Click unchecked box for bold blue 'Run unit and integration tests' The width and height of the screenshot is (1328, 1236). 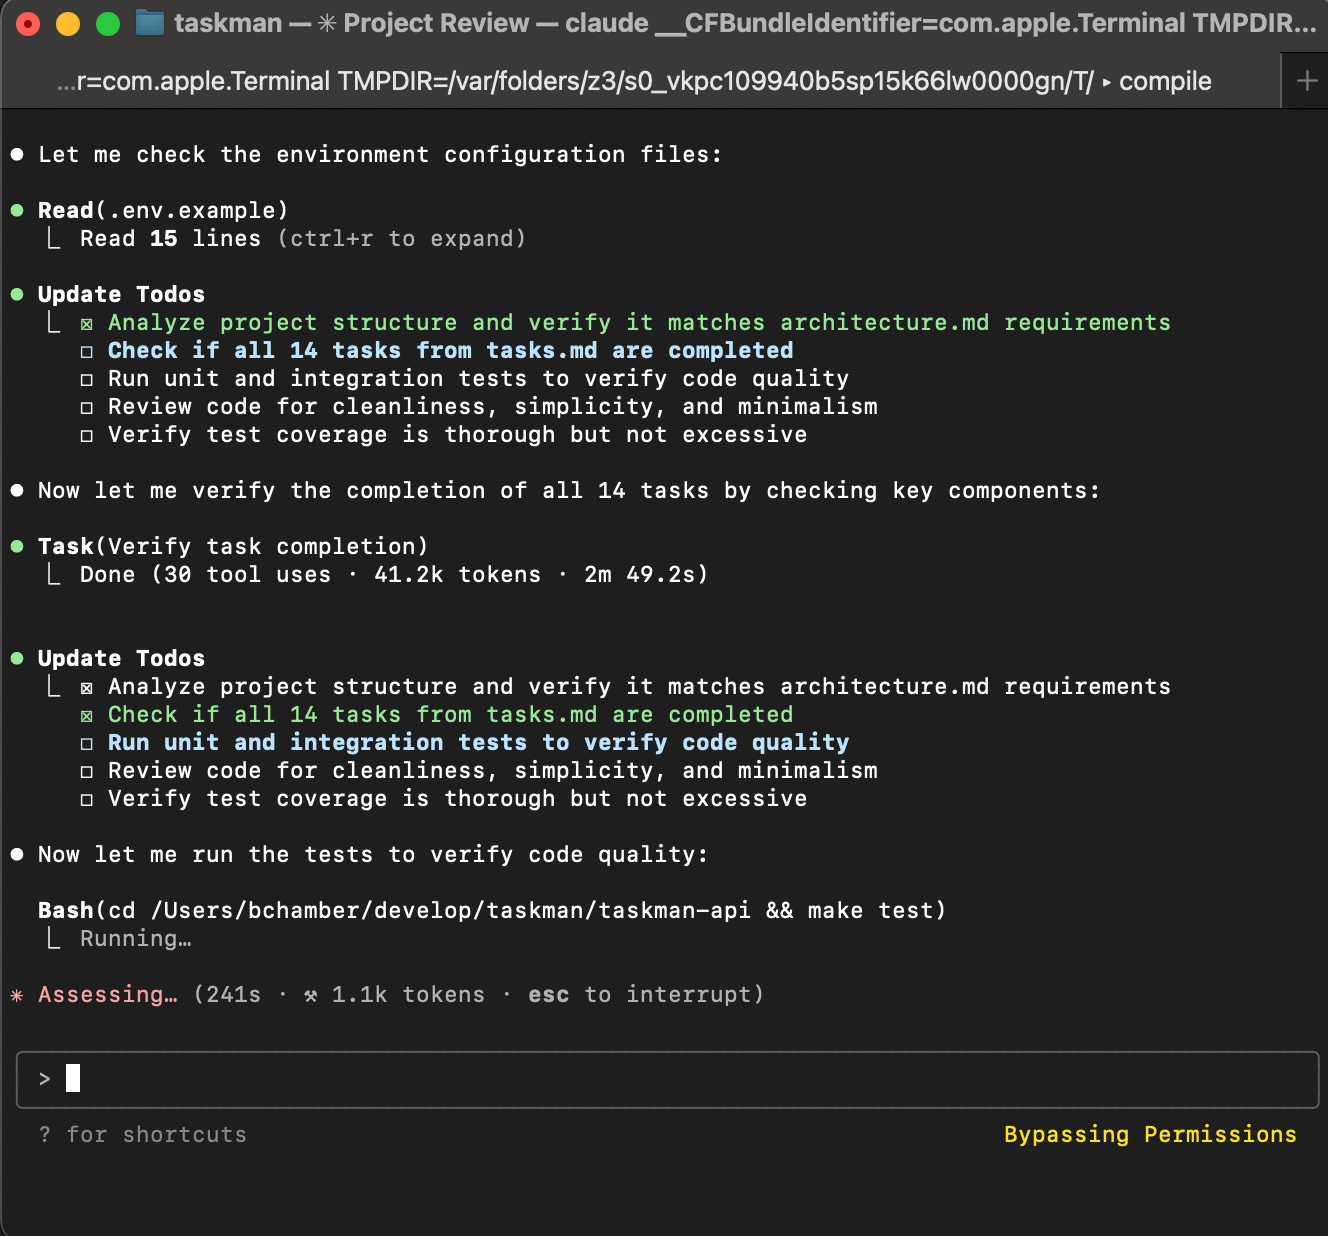pyautogui.click(x=87, y=744)
